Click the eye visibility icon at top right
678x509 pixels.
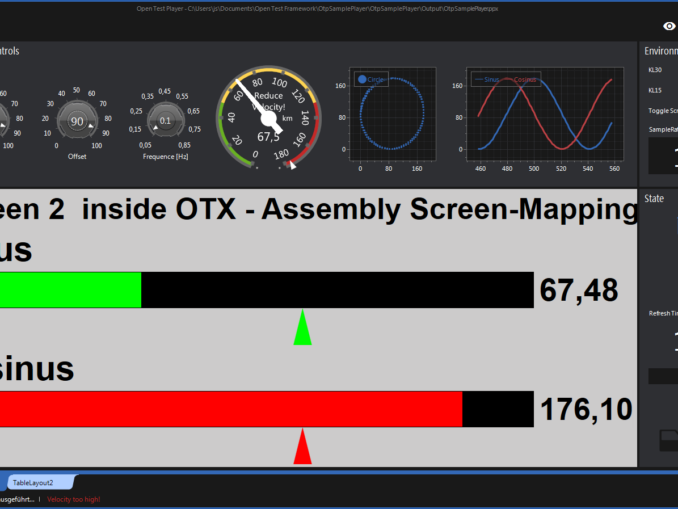click(669, 27)
